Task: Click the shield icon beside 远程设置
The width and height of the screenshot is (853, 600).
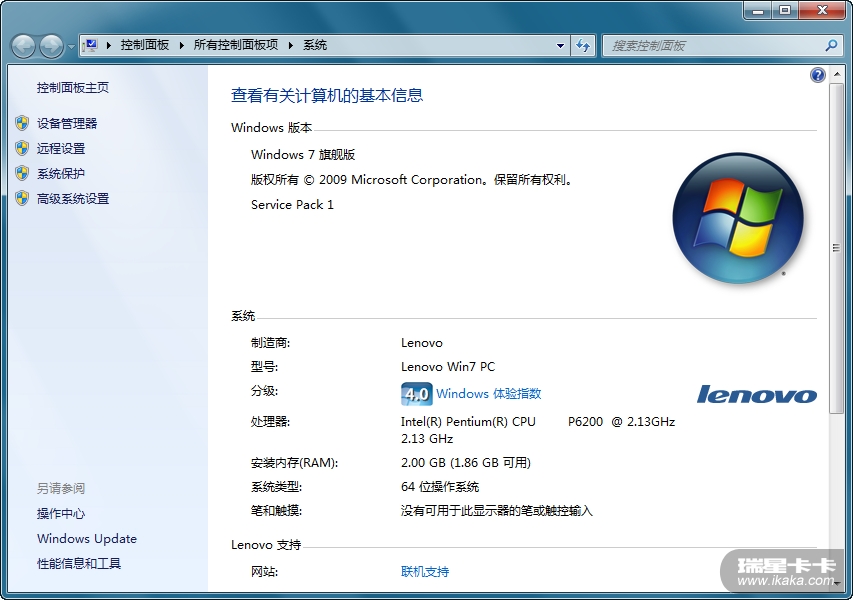Action: point(22,149)
